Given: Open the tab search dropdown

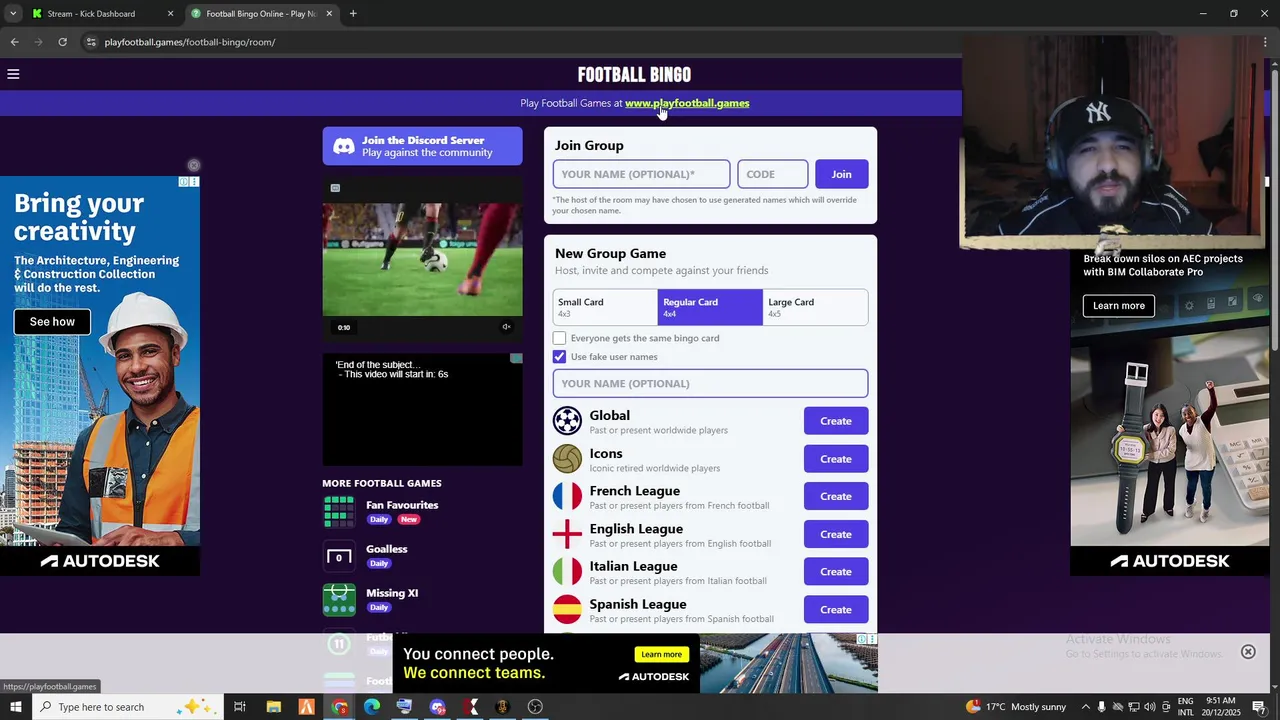Looking at the screenshot, I should pyautogui.click(x=12, y=14).
